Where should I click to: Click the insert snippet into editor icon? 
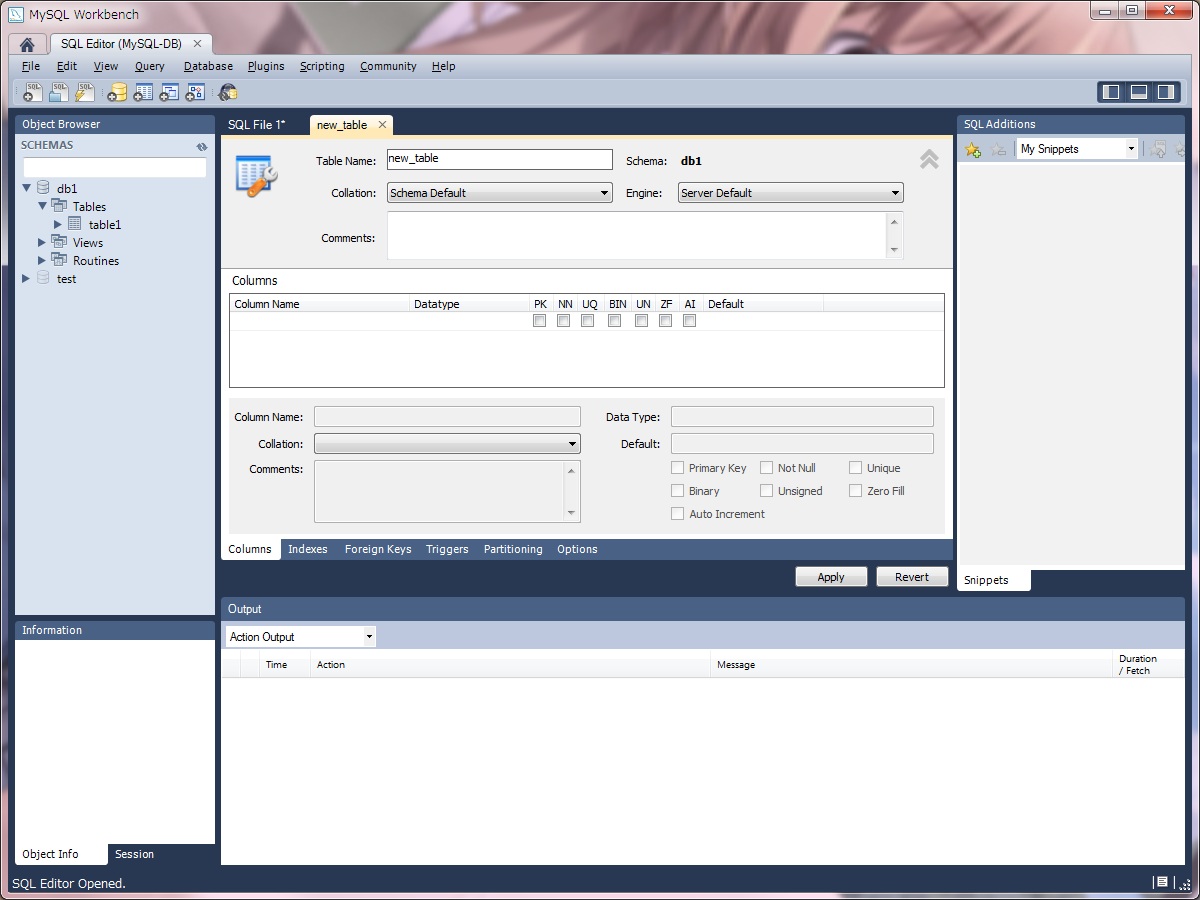pos(1158,149)
